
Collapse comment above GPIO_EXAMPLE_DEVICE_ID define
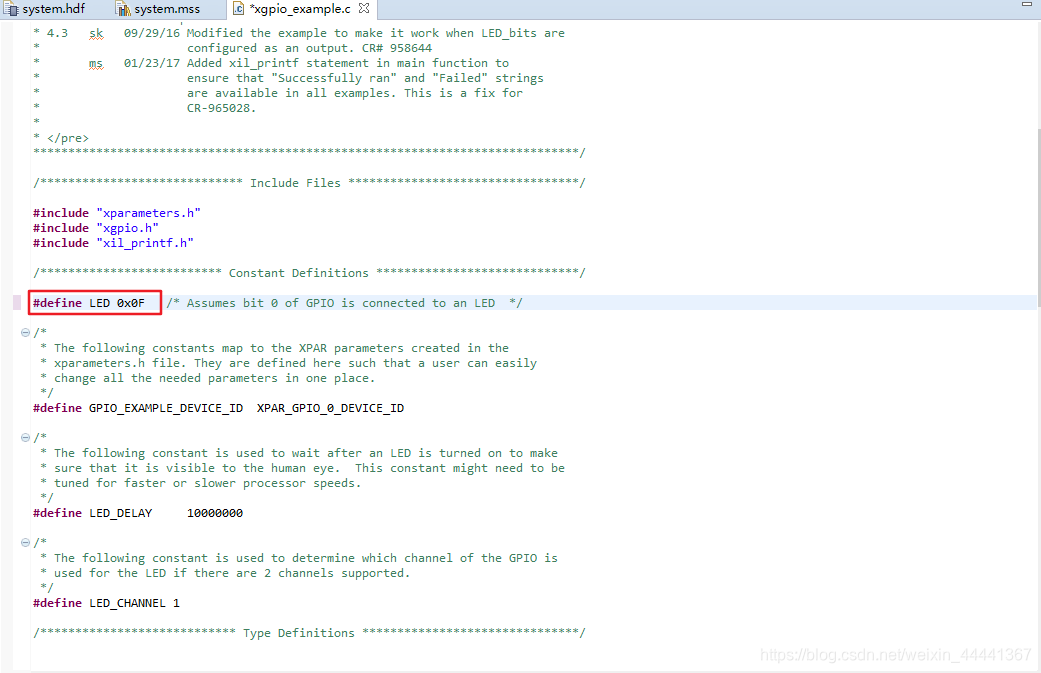(25, 333)
